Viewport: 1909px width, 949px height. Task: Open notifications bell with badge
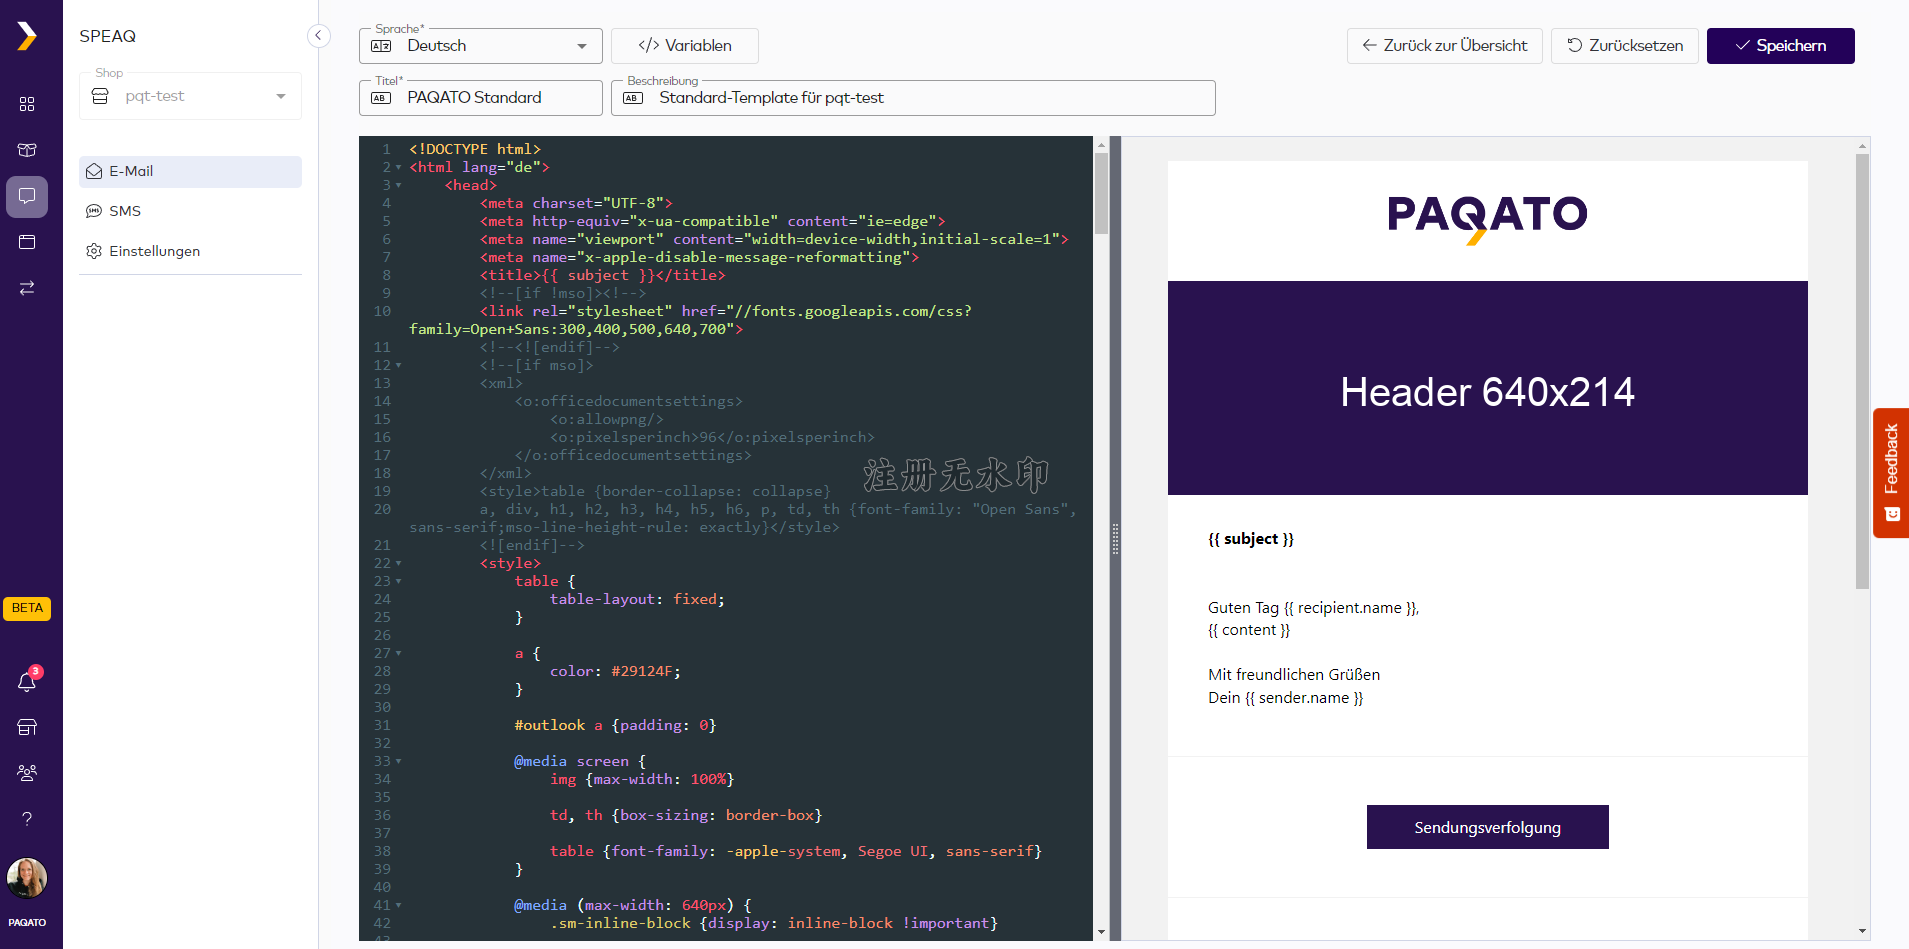point(27,681)
